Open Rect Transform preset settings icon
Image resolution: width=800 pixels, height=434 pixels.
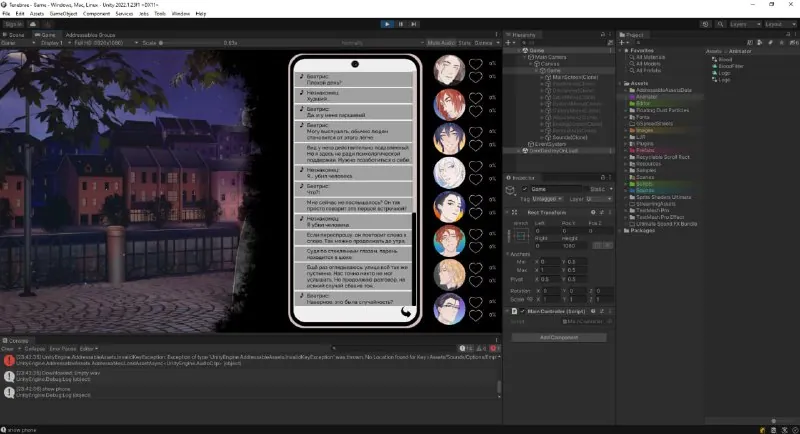(602, 212)
